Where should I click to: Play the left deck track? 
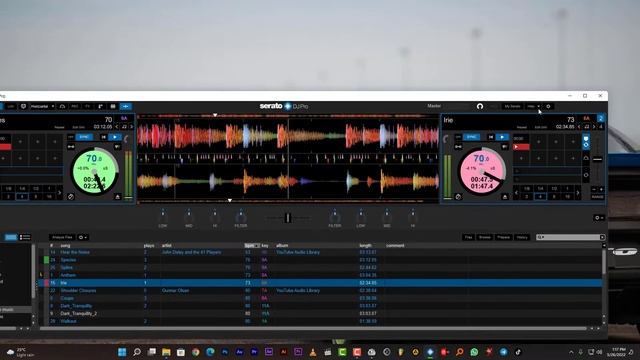pyautogui.click(x=115, y=137)
